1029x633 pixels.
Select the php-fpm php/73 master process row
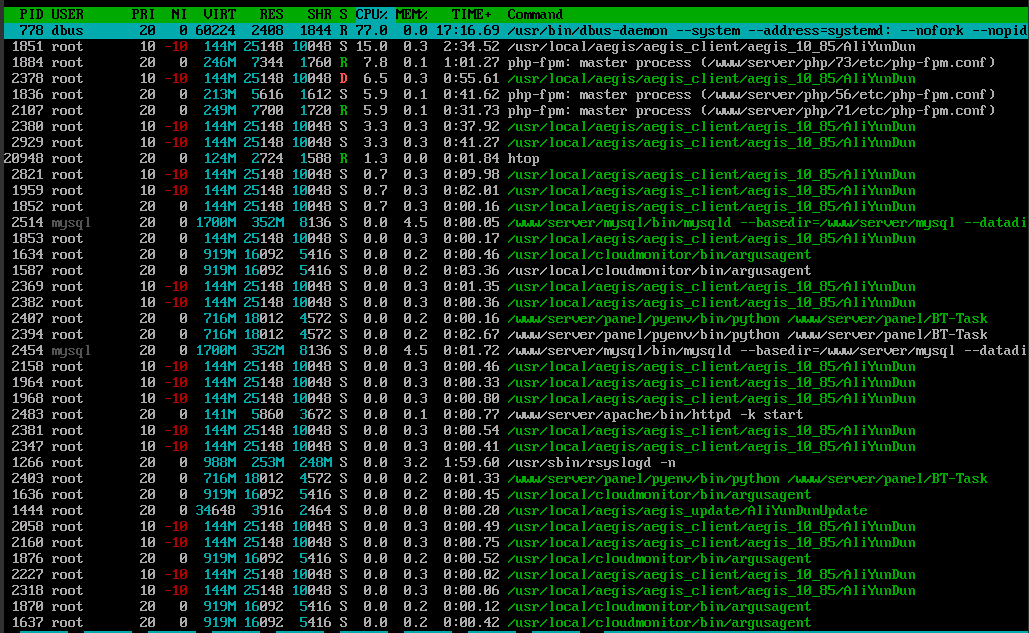pos(514,63)
